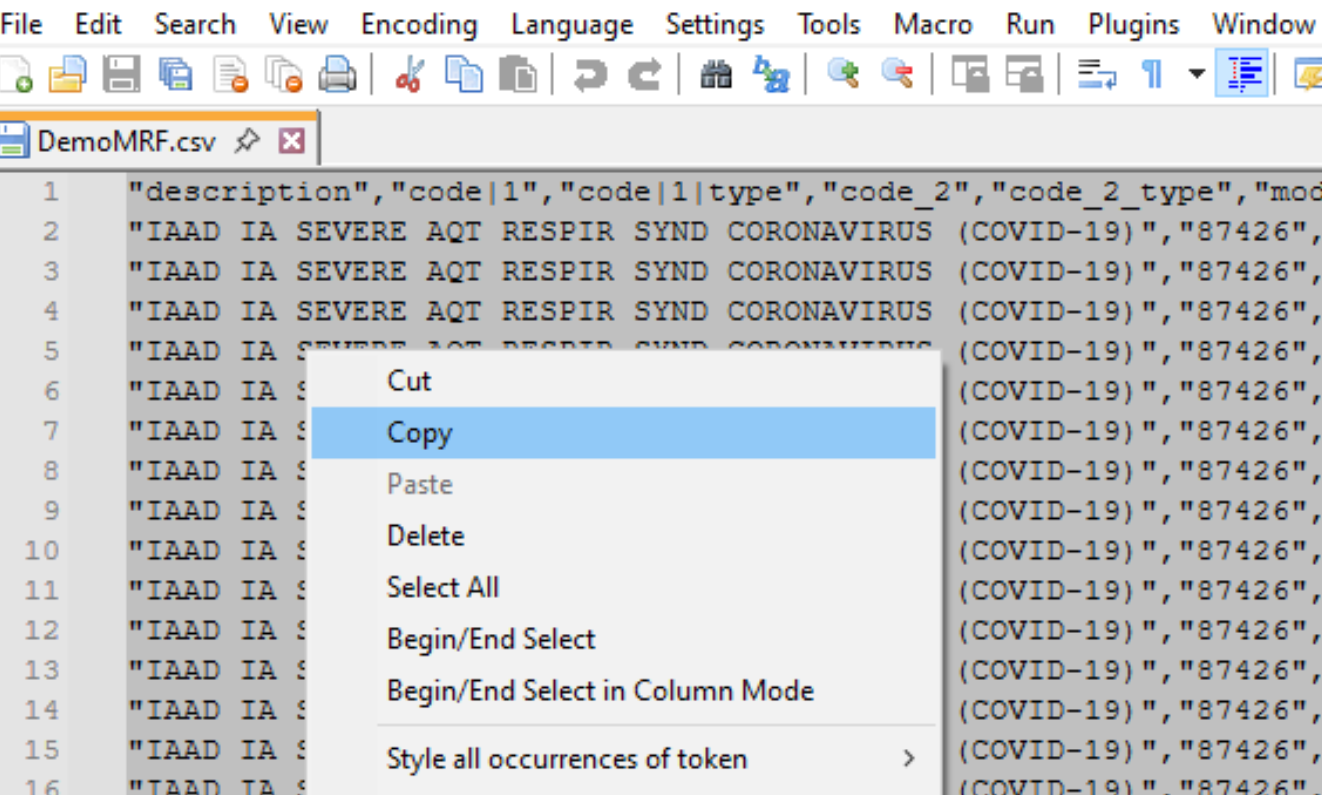Open the Plugins menu
Viewport: 1322px width, 795px height.
(1134, 23)
